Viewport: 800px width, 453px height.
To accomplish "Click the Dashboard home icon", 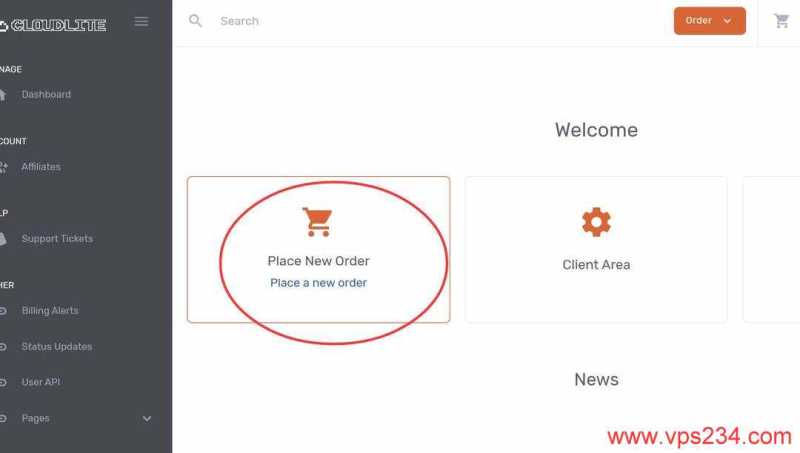I will click(x=3, y=94).
